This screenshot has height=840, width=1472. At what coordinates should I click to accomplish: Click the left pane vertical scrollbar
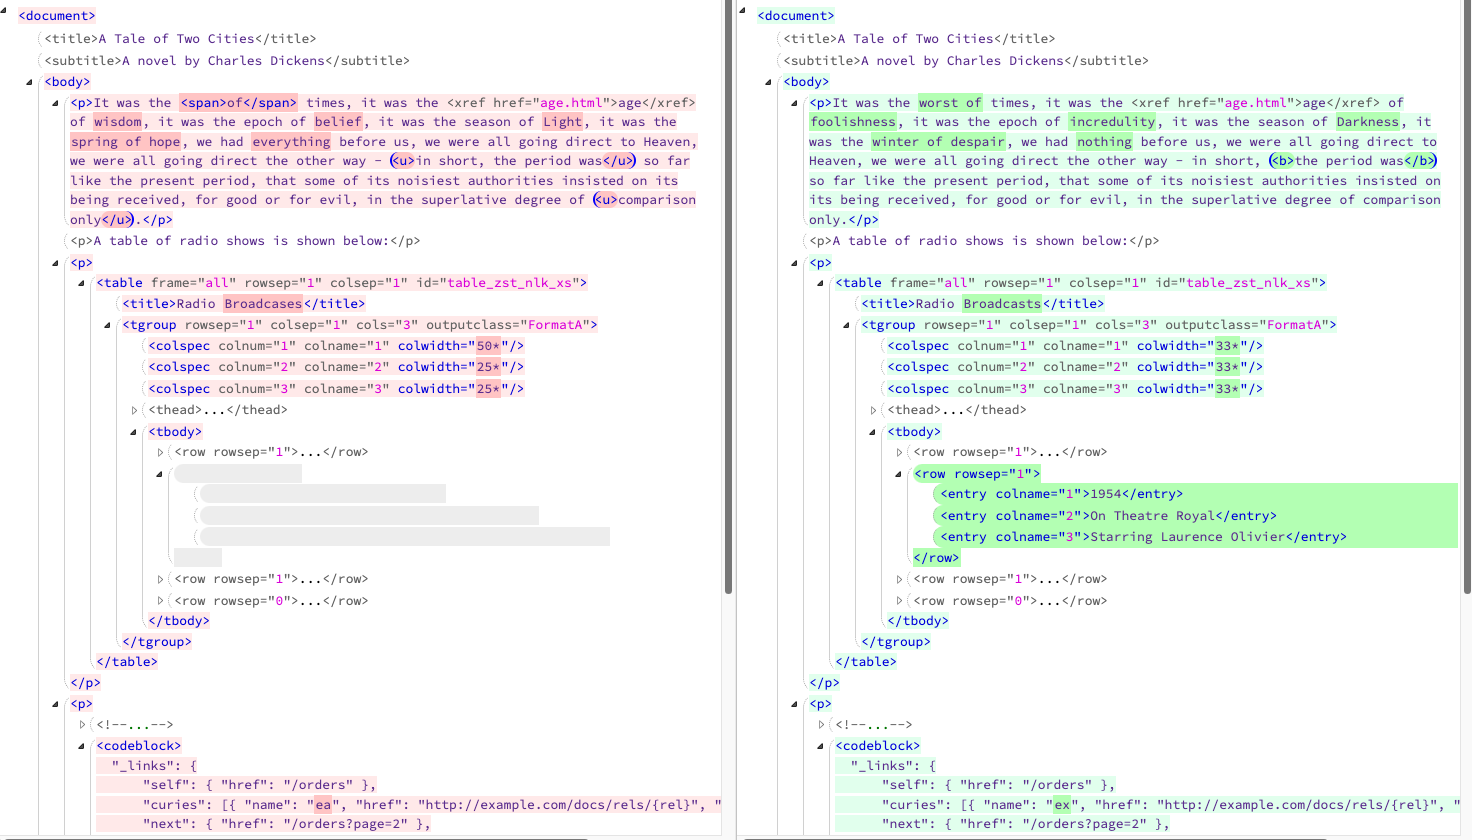click(728, 300)
